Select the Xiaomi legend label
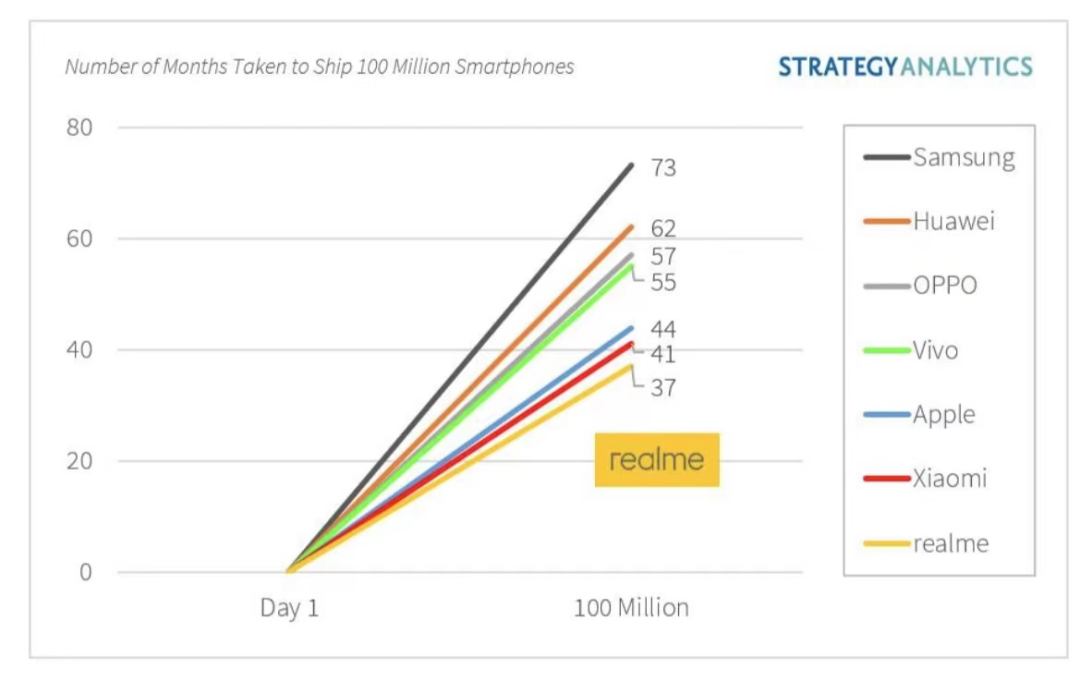The width and height of the screenshot is (1080, 682). [x=949, y=478]
